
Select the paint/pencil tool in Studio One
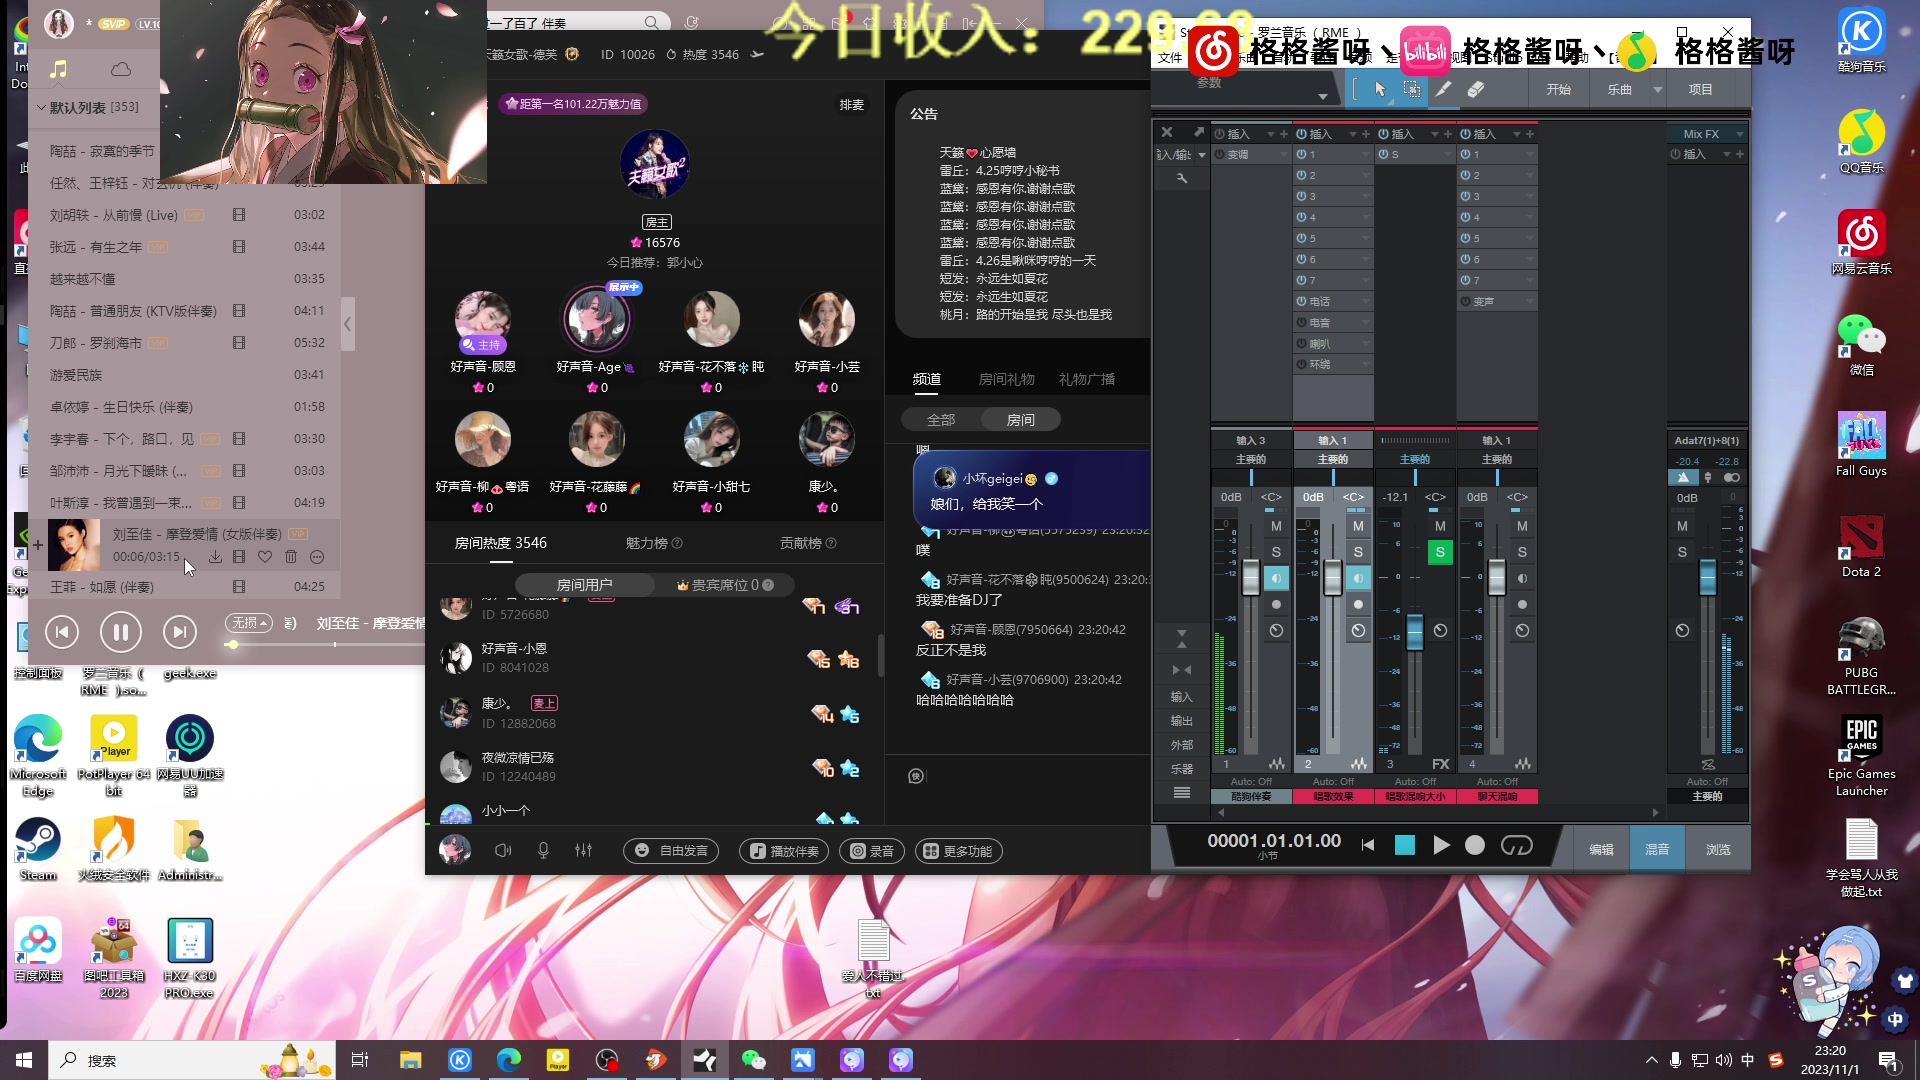[x=1443, y=89]
